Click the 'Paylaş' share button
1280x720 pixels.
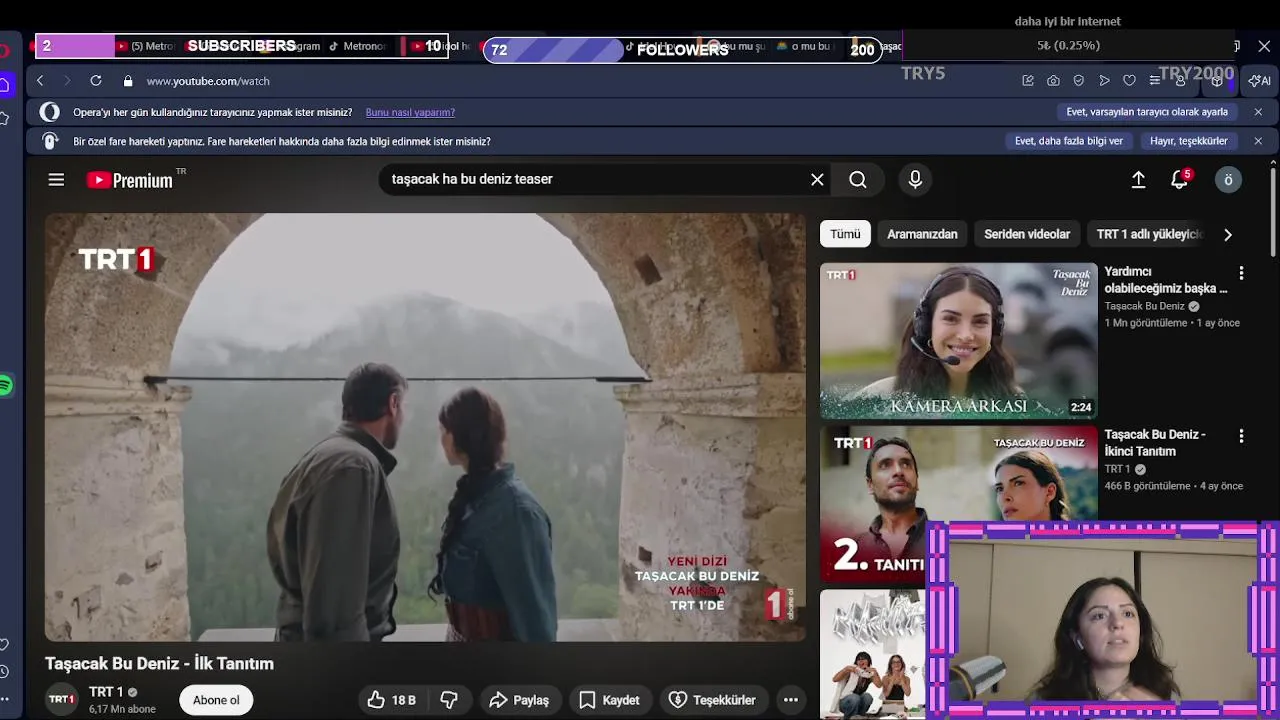pos(519,700)
